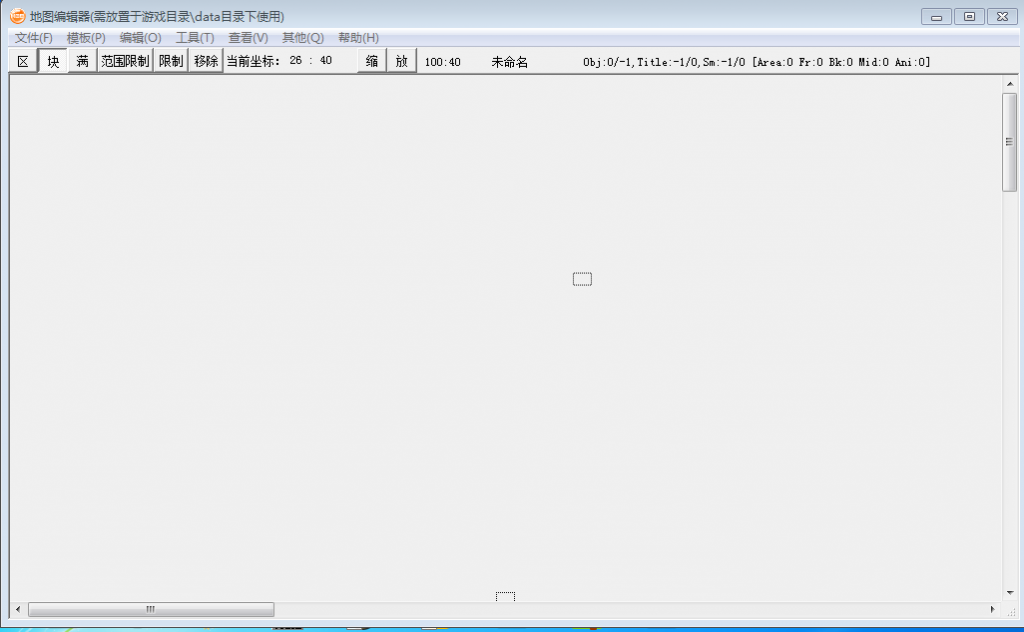This screenshot has width=1024, height=632.
Task: Expand the 工具(T) menu
Action: [195, 38]
